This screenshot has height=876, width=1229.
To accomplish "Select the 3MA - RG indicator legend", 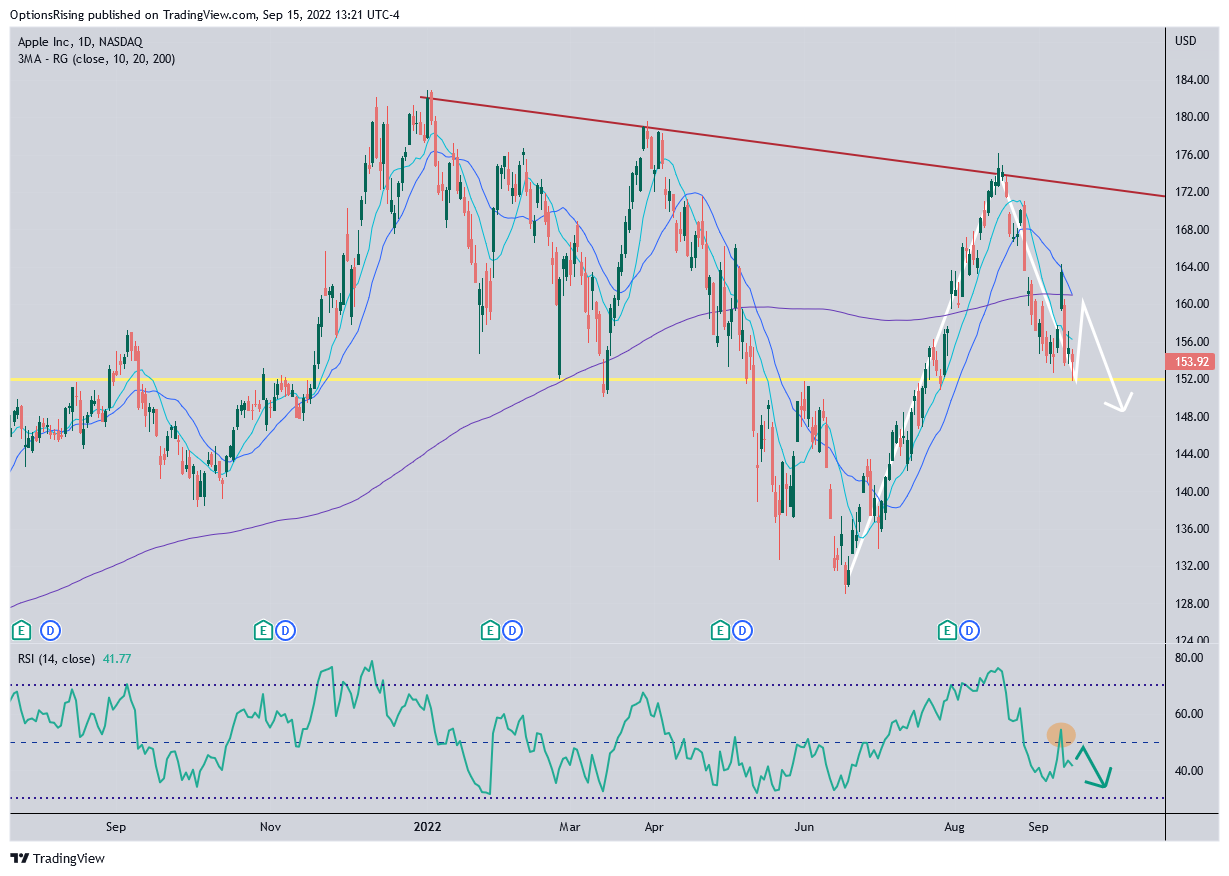I will tap(96, 59).
